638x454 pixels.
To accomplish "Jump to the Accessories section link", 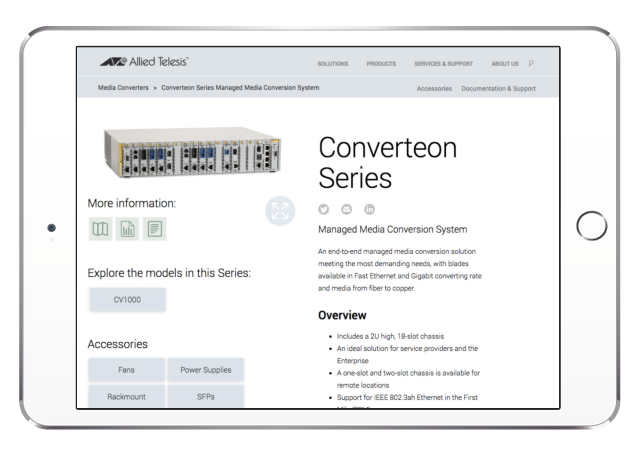I will click(434, 88).
